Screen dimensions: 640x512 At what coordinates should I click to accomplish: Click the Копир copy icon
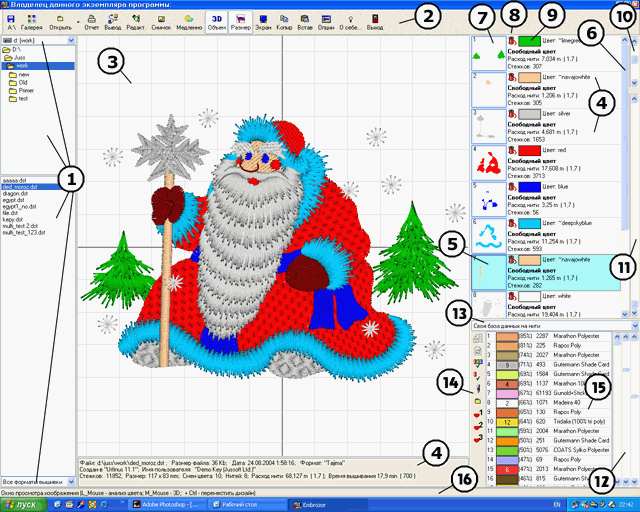(284, 22)
